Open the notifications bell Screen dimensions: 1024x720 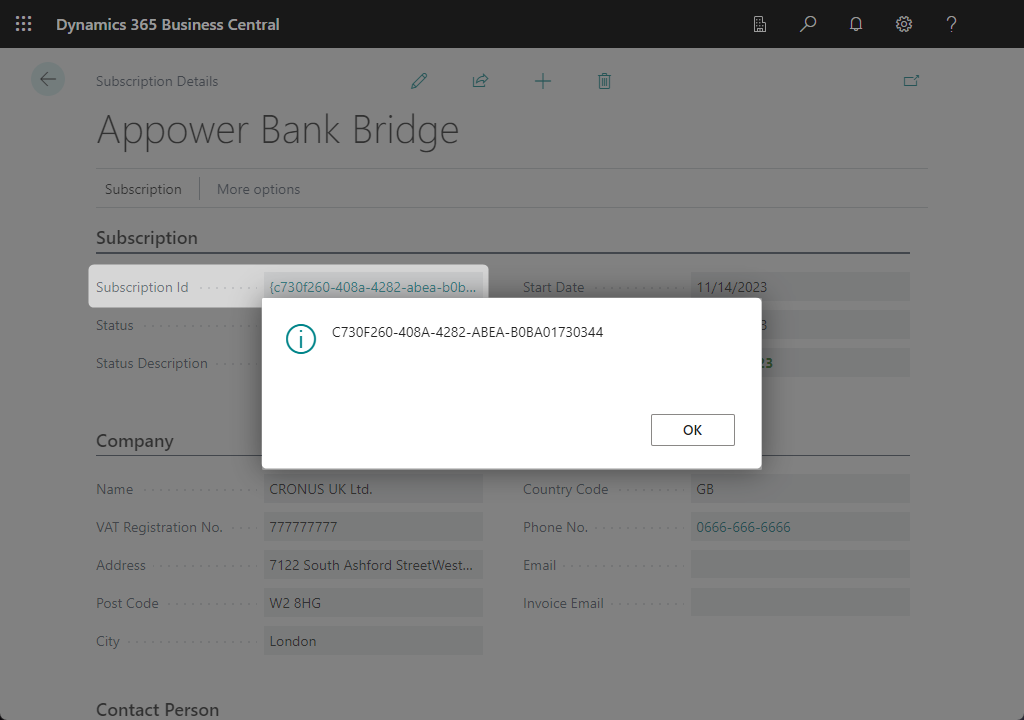(x=856, y=24)
